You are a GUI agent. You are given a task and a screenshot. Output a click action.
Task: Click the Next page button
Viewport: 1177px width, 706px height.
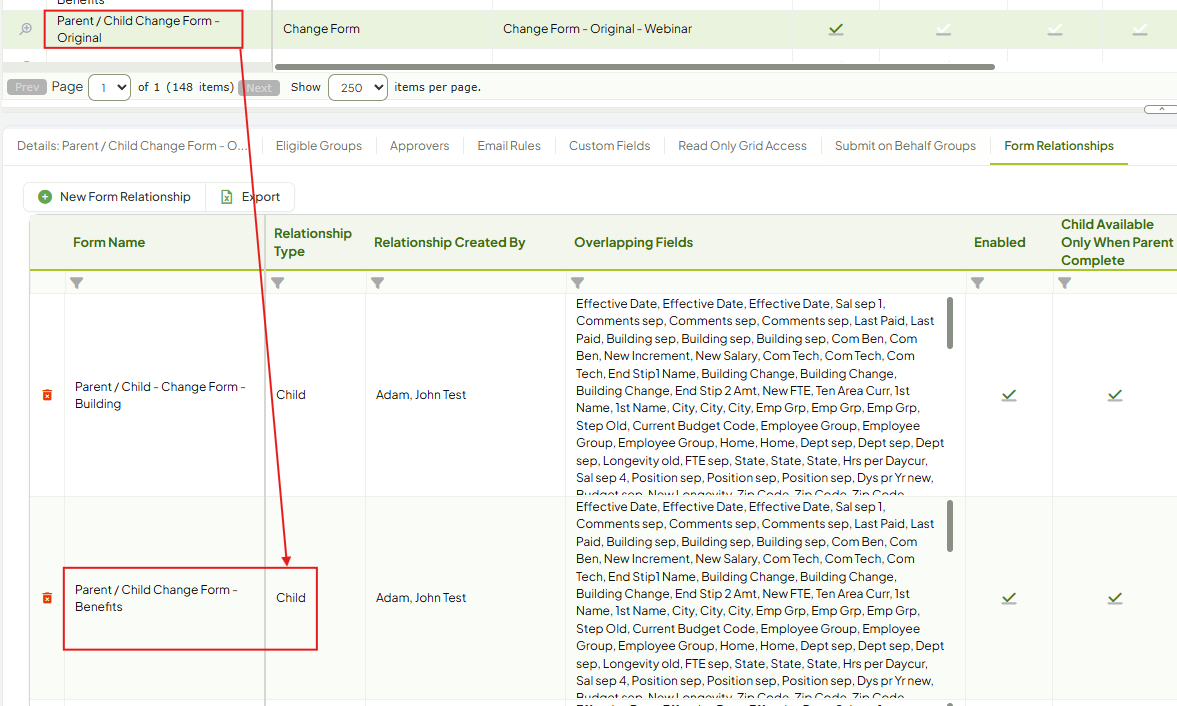click(x=259, y=88)
